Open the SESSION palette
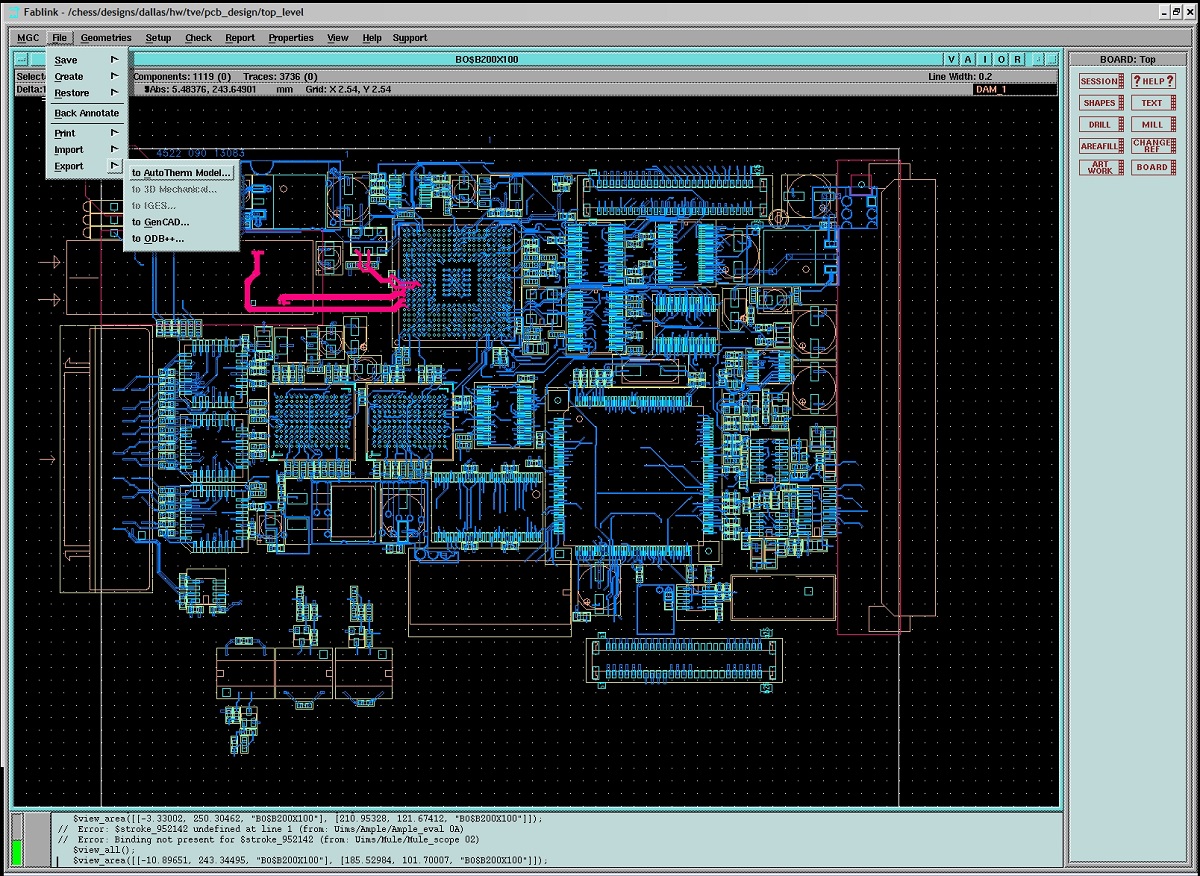 point(1099,80)
